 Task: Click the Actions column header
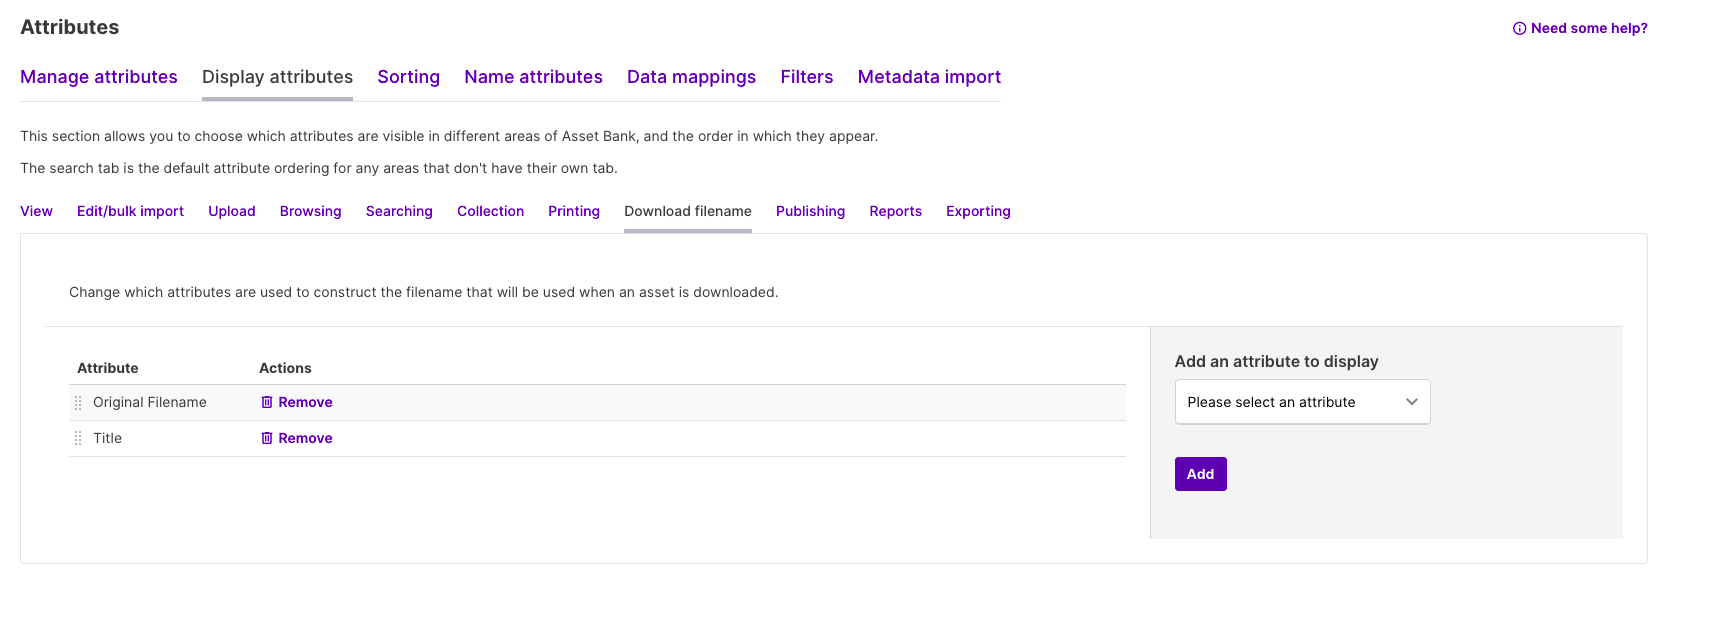pos(285,368)
